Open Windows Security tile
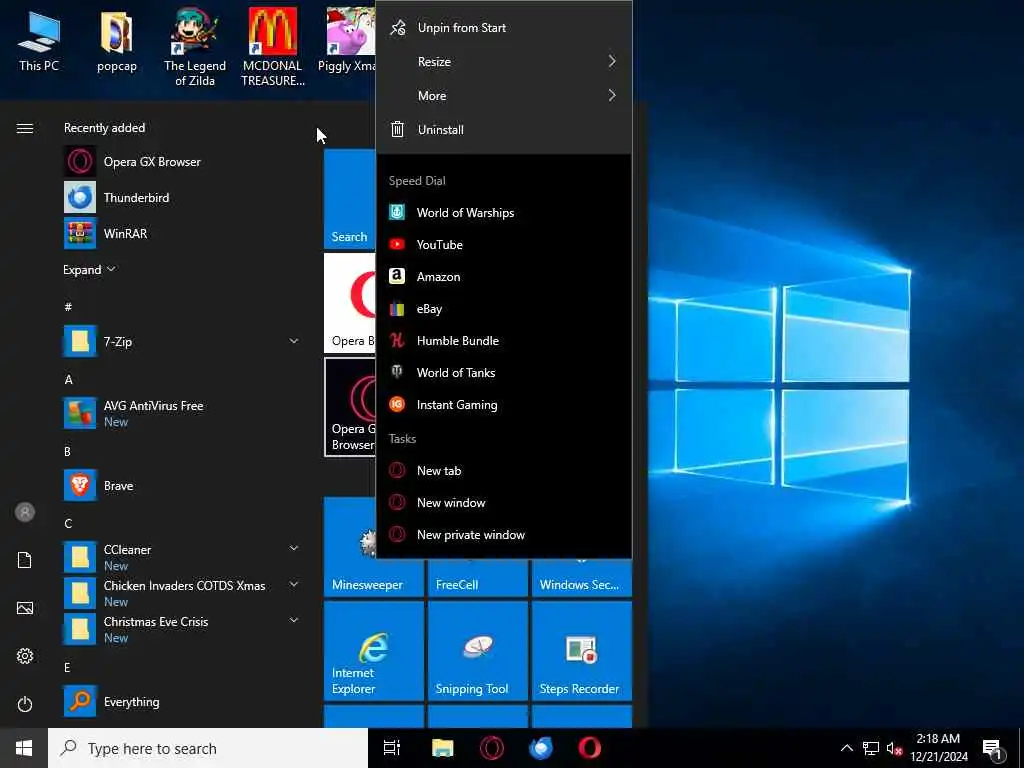1024x768 pixels. point(582,578)
